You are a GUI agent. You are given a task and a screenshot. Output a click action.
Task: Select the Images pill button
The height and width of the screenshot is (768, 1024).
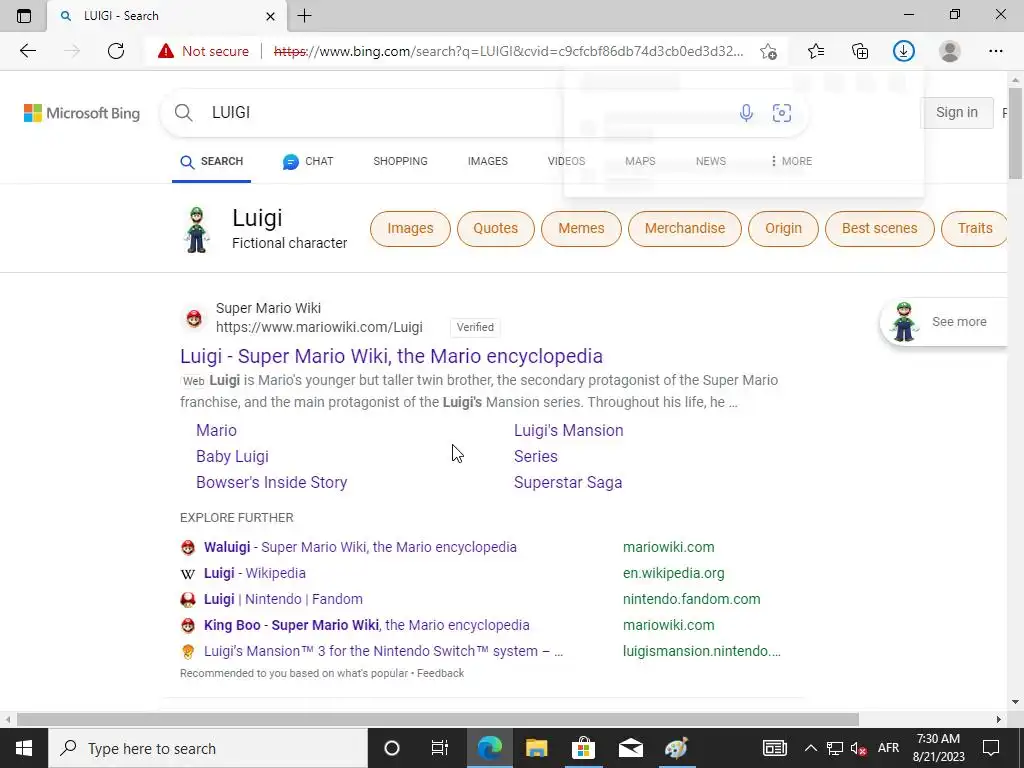tap(410, 229)
